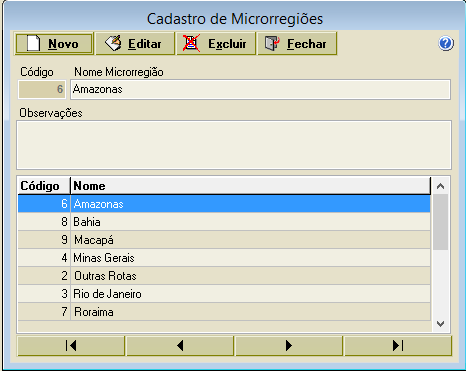Click the Excluir crossed-out document icon
This screenshot has height=371, width=466.
(191, 43)
